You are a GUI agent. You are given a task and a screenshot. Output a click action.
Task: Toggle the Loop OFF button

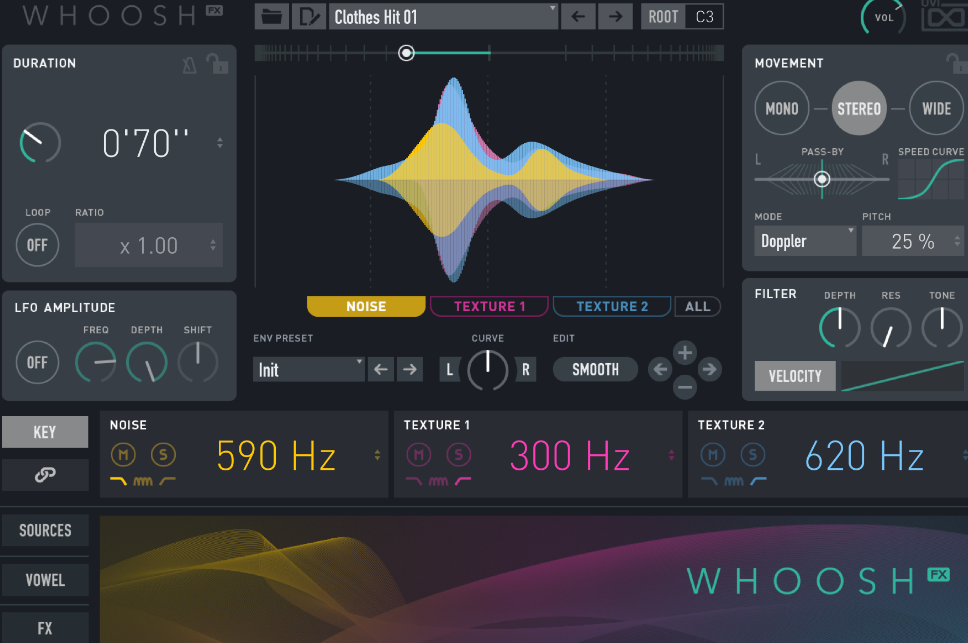37,245
